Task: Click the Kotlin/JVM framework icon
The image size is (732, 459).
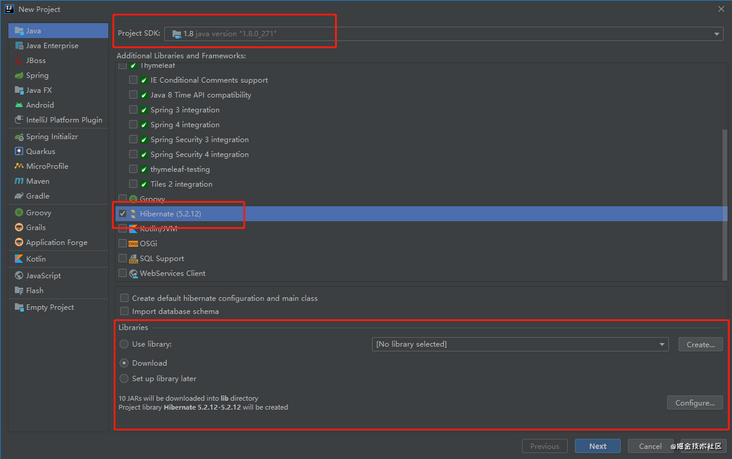Action: tap(134, 229)
